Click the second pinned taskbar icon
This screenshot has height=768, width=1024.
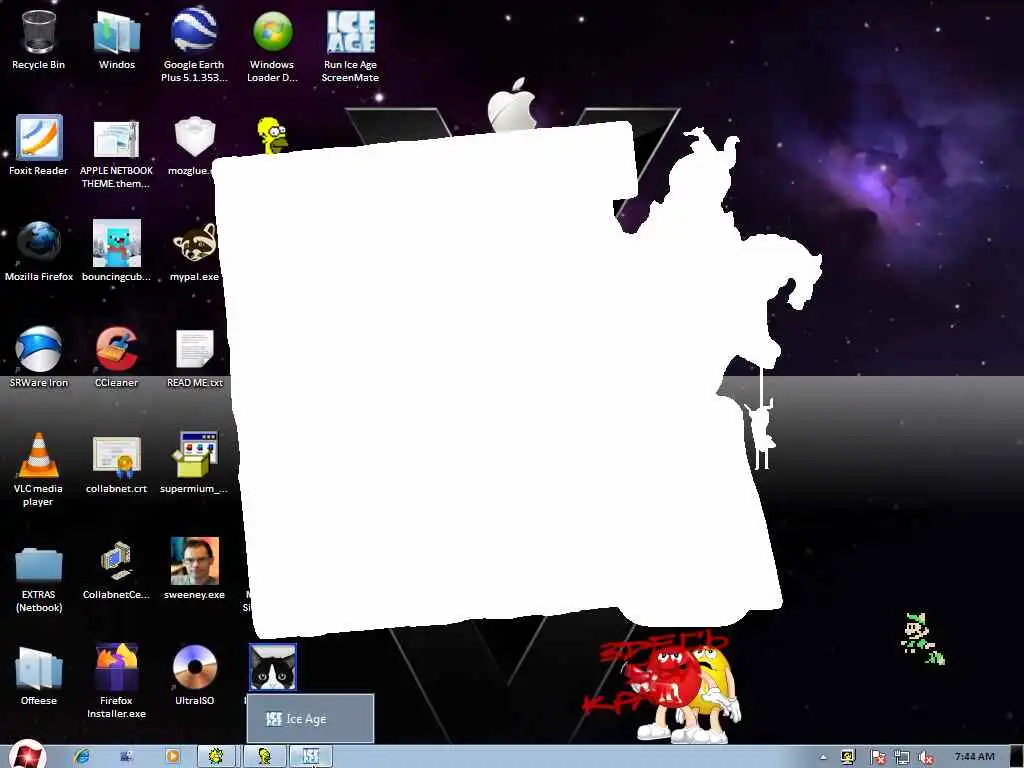pos(127,756)
